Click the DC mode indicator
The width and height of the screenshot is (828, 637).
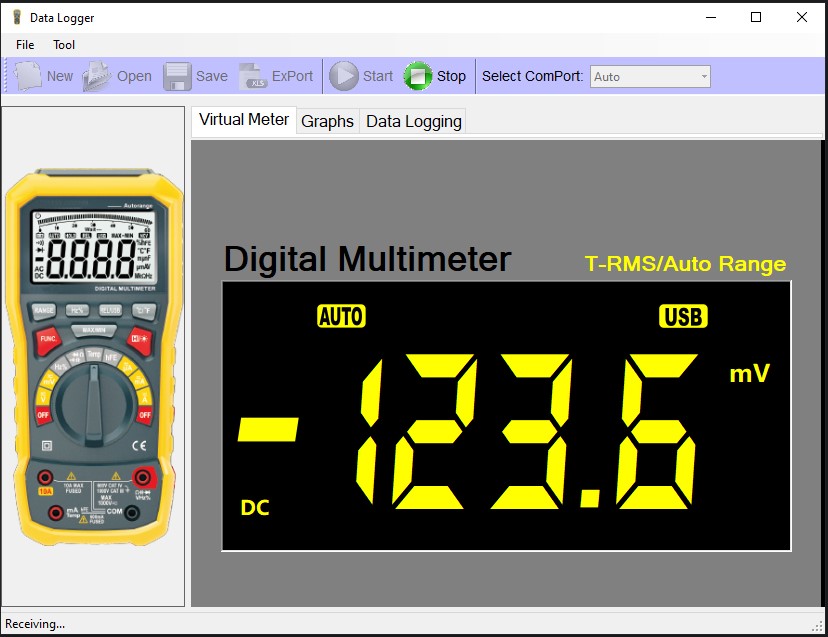coord(255,508)
